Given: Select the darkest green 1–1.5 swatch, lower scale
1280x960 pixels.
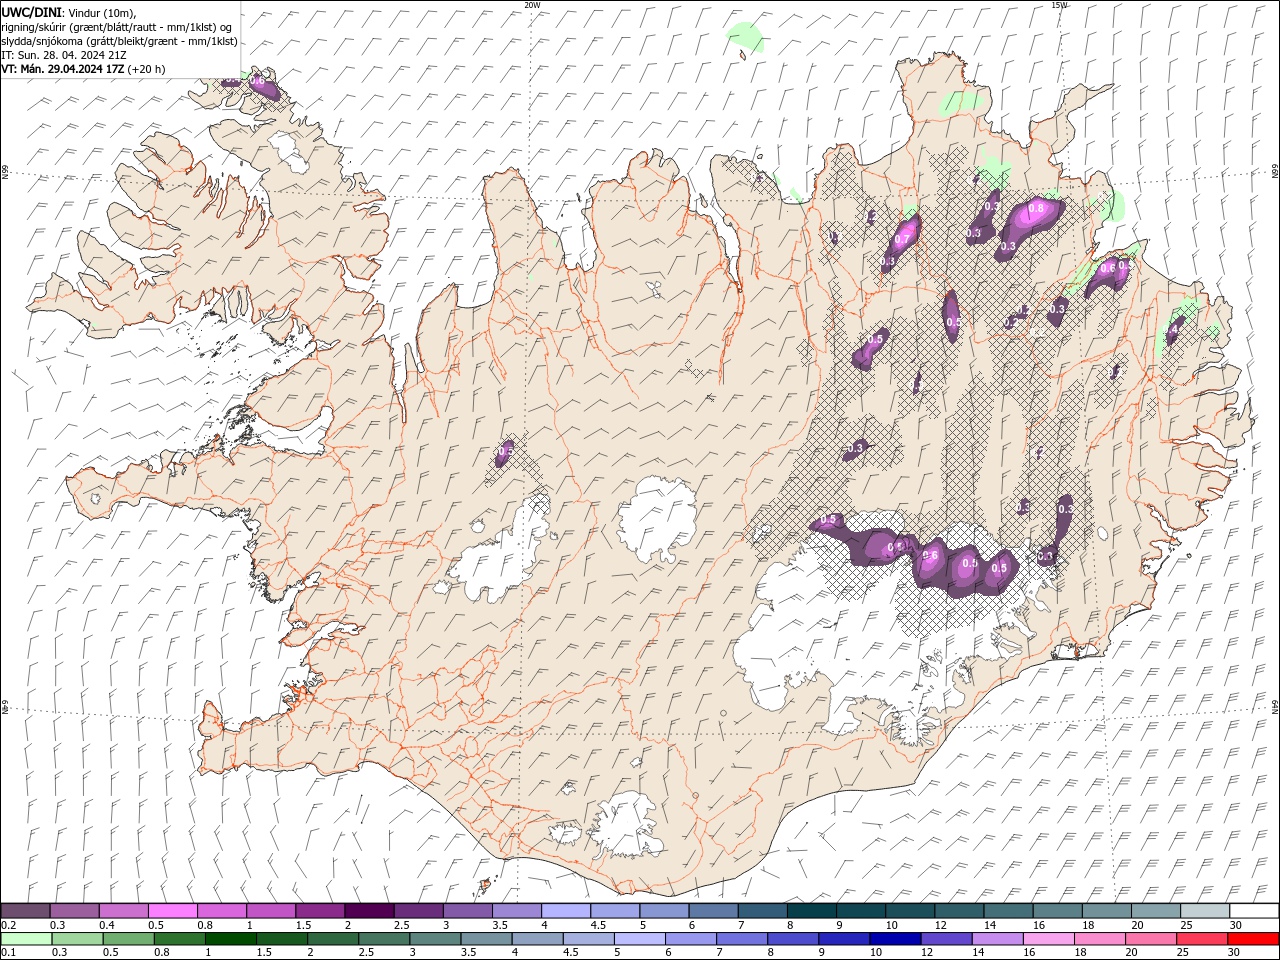Looking at the screenshot, I should click(231, 939).
